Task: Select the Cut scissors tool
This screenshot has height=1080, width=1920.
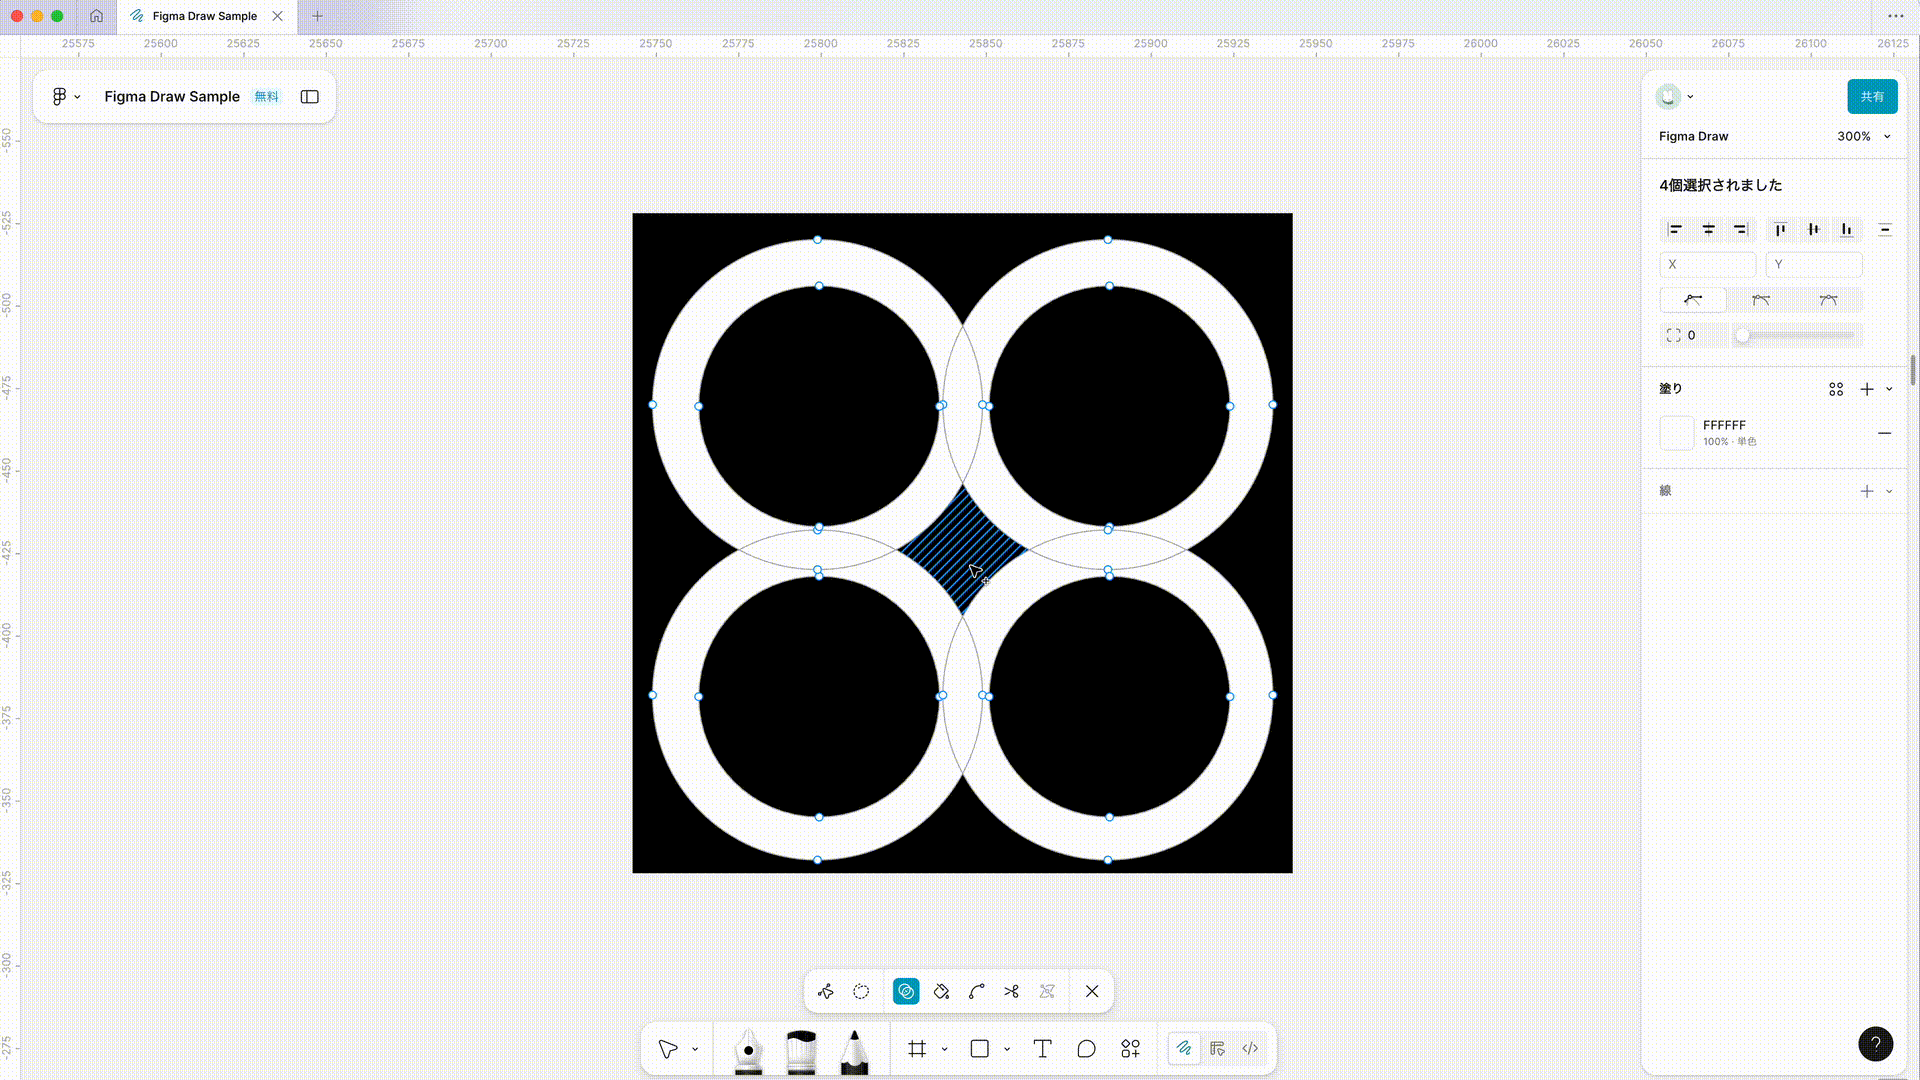Action: [x=1012, y=991]
